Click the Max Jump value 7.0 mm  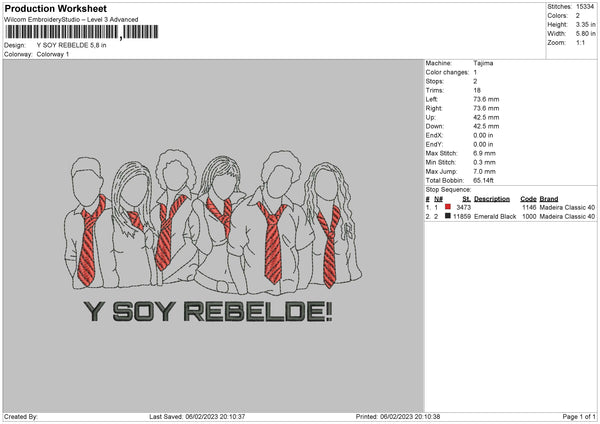[x=484, y=171]
